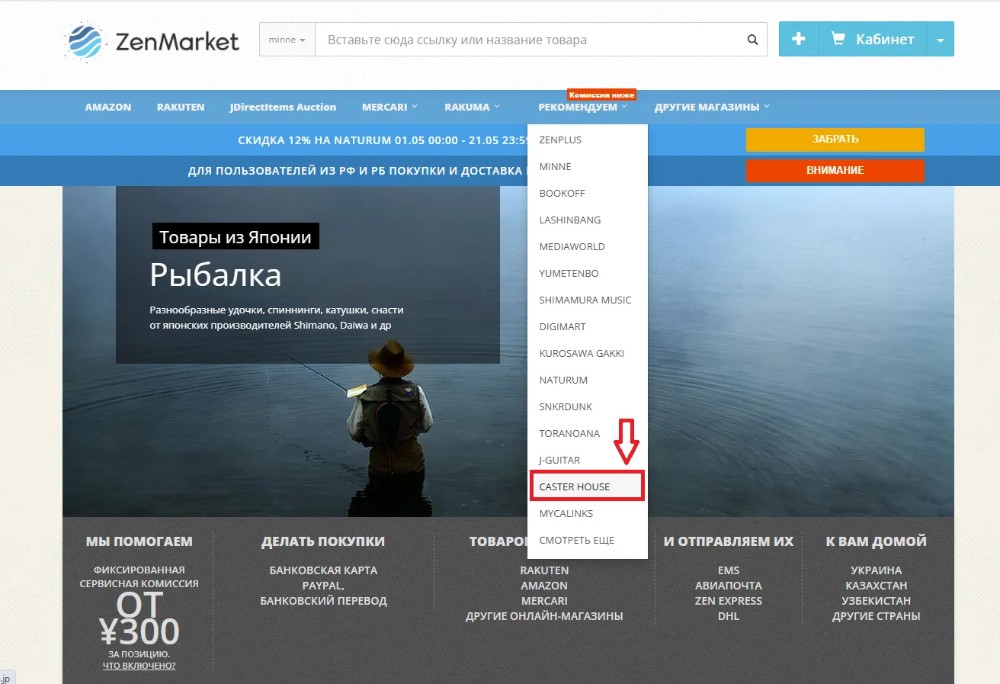Focus the product link search field

[x=529, y=40]
